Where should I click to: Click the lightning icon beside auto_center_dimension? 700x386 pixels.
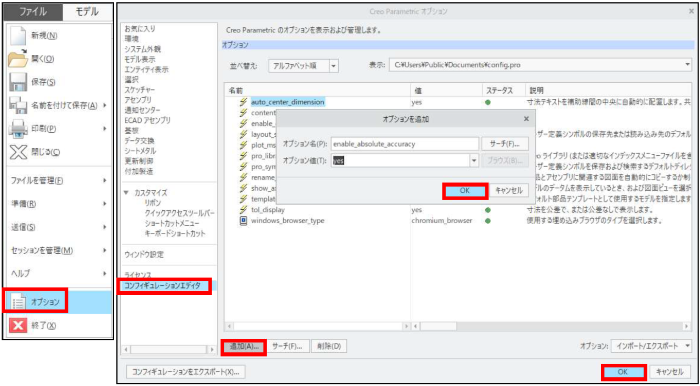[x=243, y=102]
